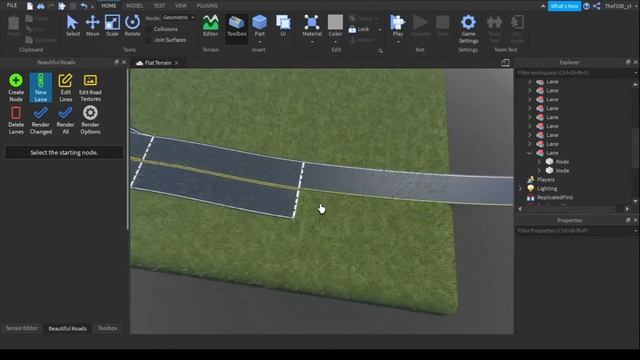The image size is (640, 360).
Task: Open the FILE menu
Action: pos(12,6)
